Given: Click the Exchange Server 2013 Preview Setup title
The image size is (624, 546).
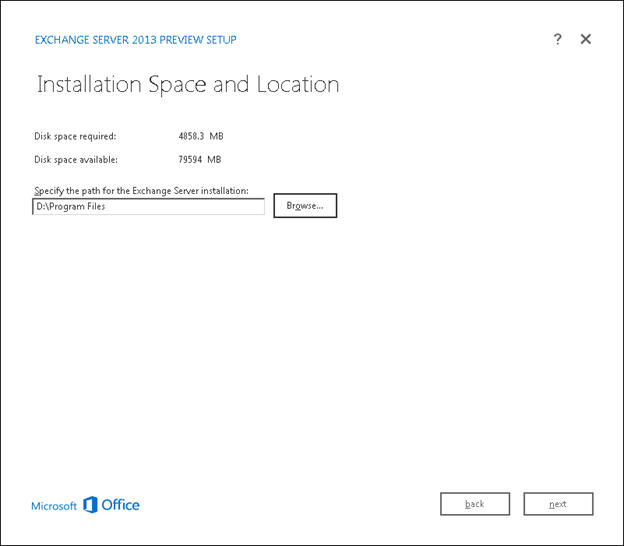Looking at the screenshot, I should click(x=135, y=40).
